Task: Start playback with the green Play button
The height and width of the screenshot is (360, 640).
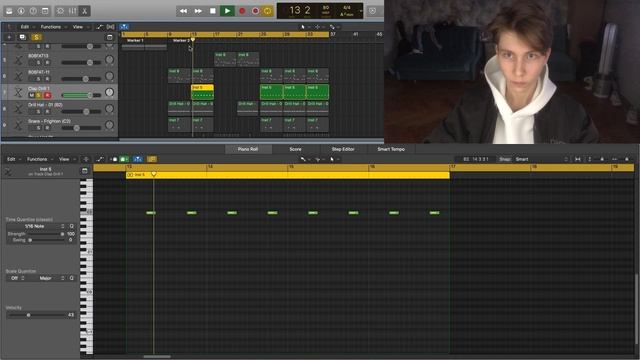Action: 227,11
